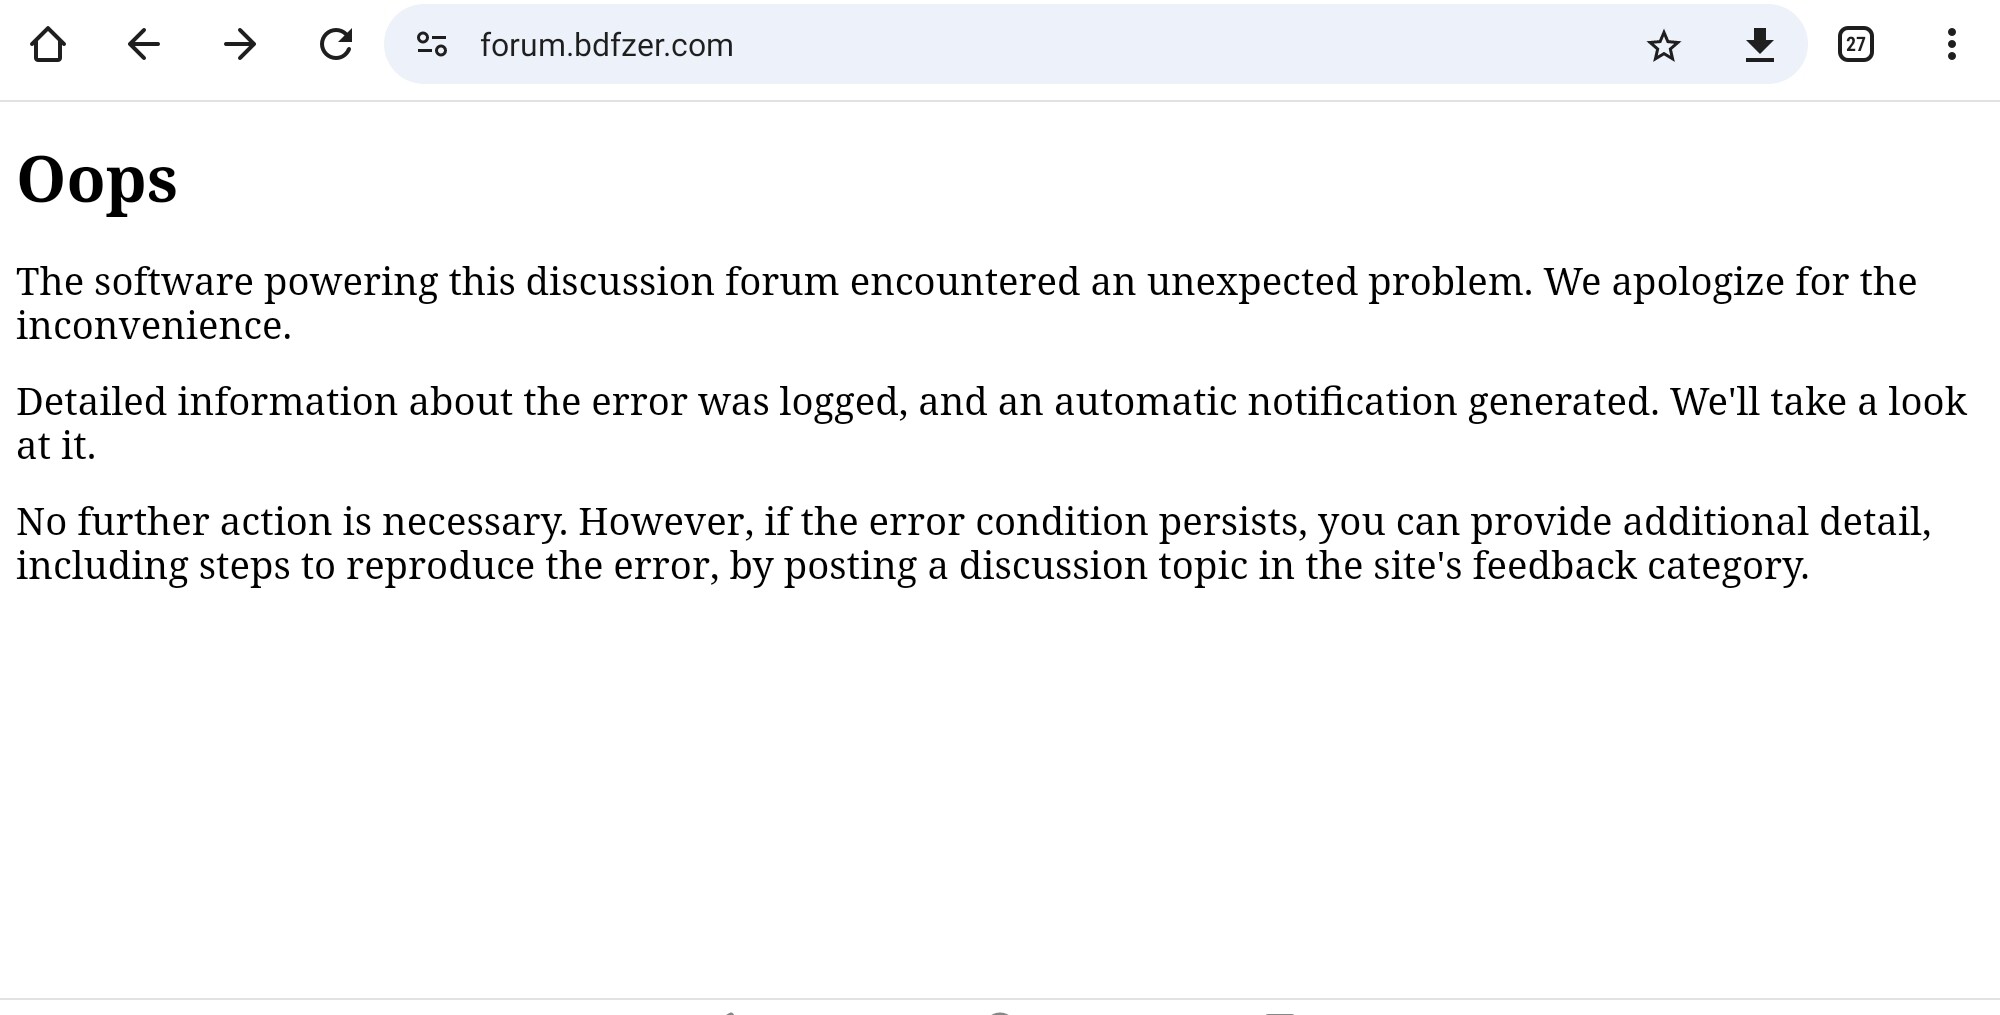This screenshot has height=1015, width=2000.
Task: Bookmark this page with the star
Action: [1664, 45]
